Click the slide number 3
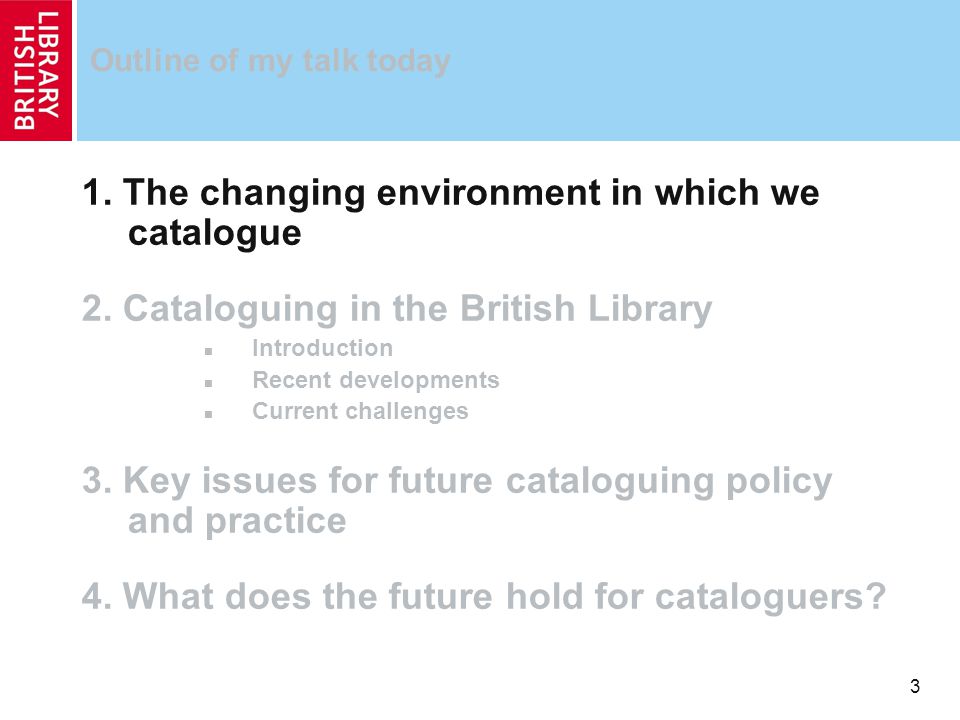 915,686
